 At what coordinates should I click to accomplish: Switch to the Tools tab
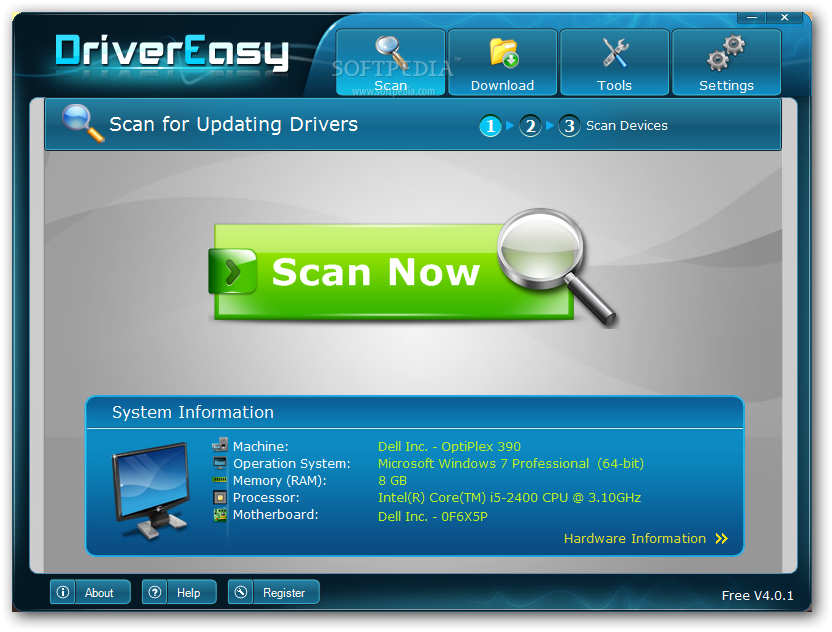point(614,62)
